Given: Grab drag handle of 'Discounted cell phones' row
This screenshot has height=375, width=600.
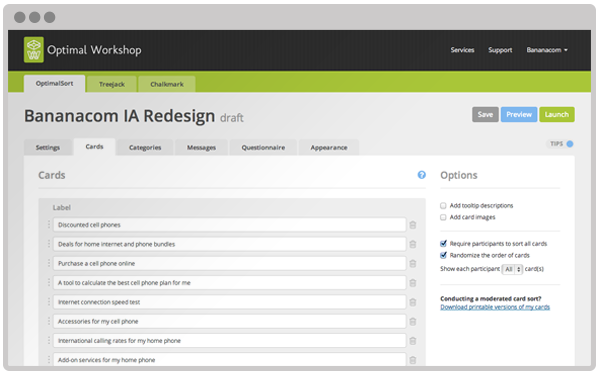Looking at the screenshot, I should coord(49,225).
